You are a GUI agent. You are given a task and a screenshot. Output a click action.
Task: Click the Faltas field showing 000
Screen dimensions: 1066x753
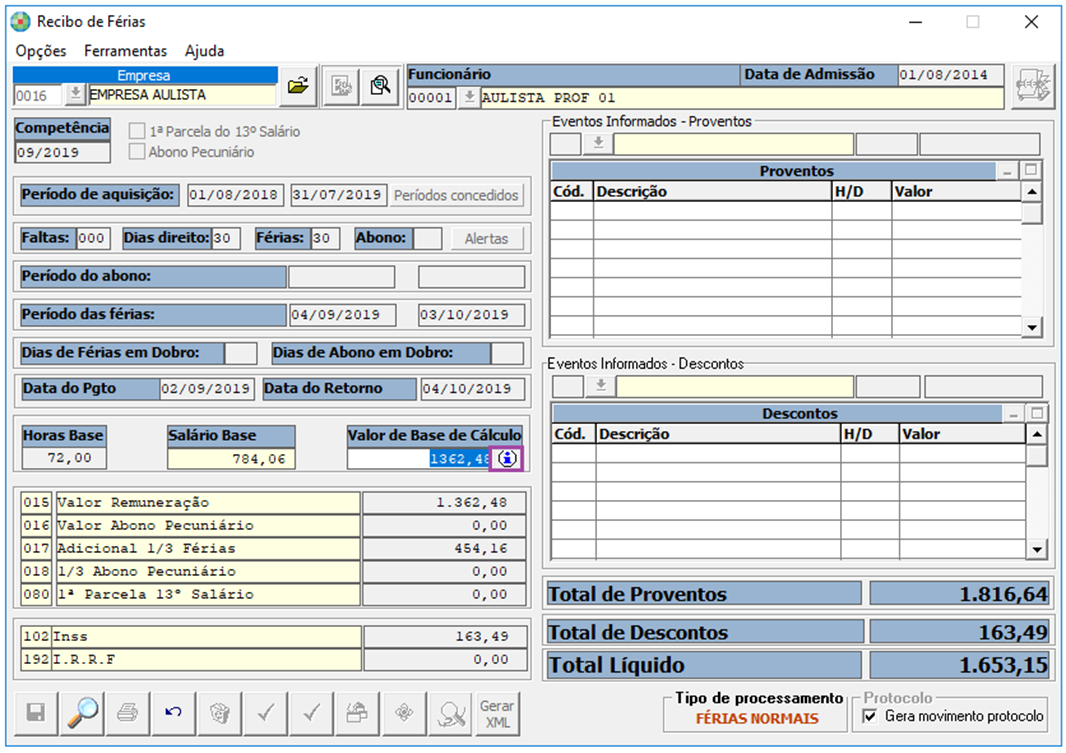tap(94, 239)
